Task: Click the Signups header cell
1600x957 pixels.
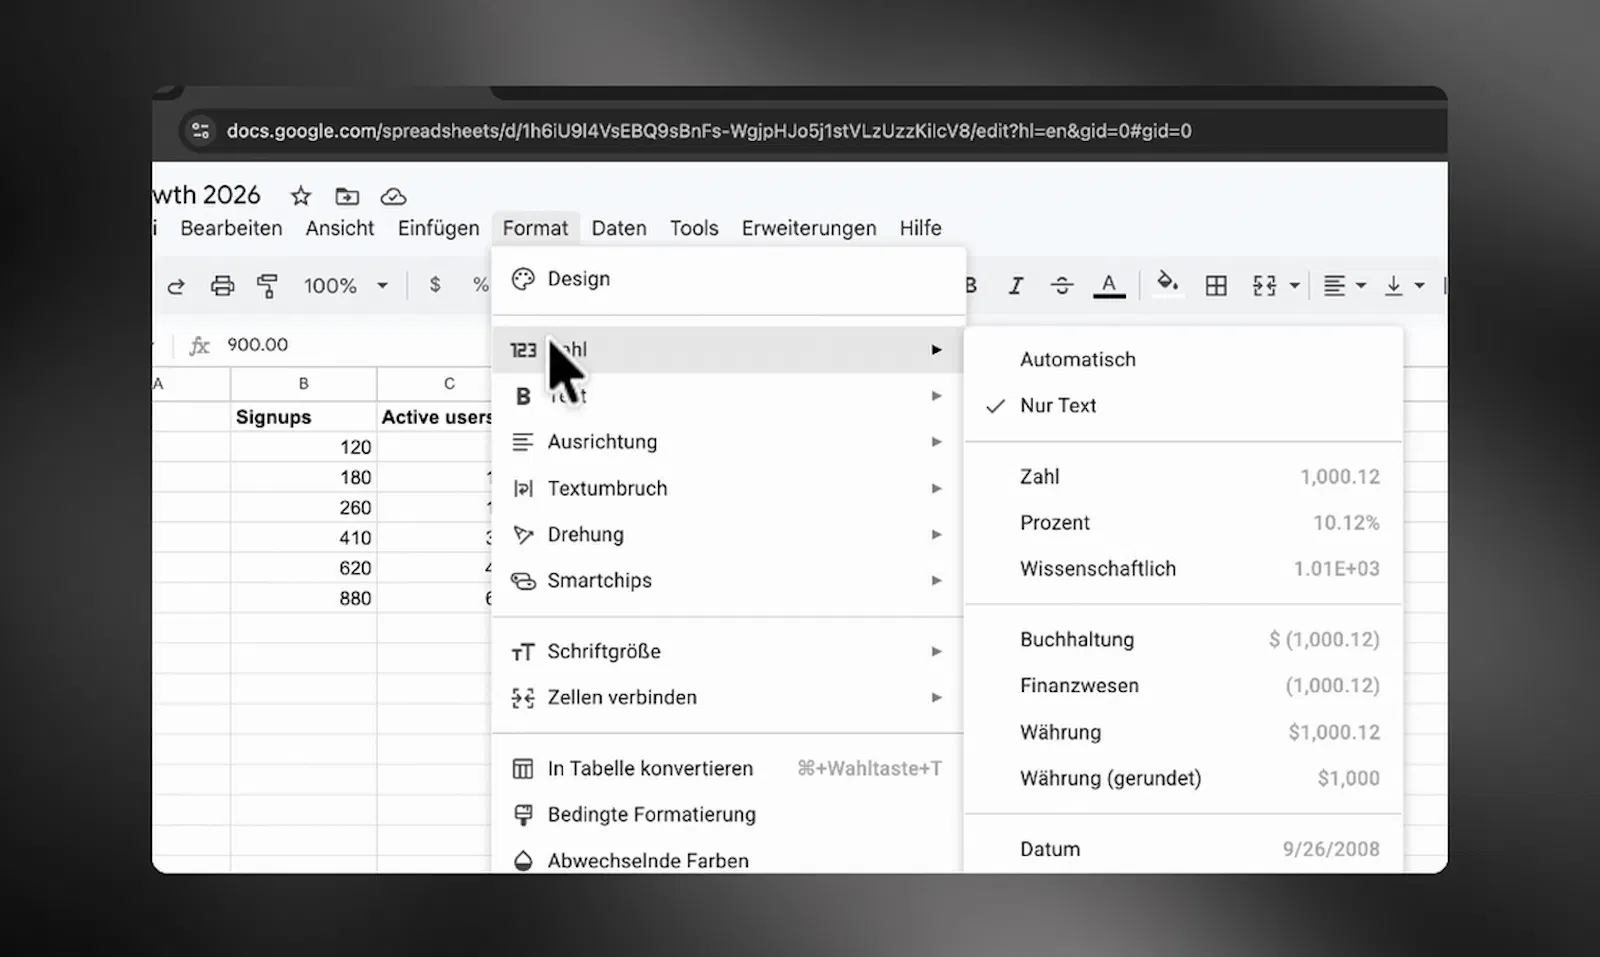Action: click(304, 417)
